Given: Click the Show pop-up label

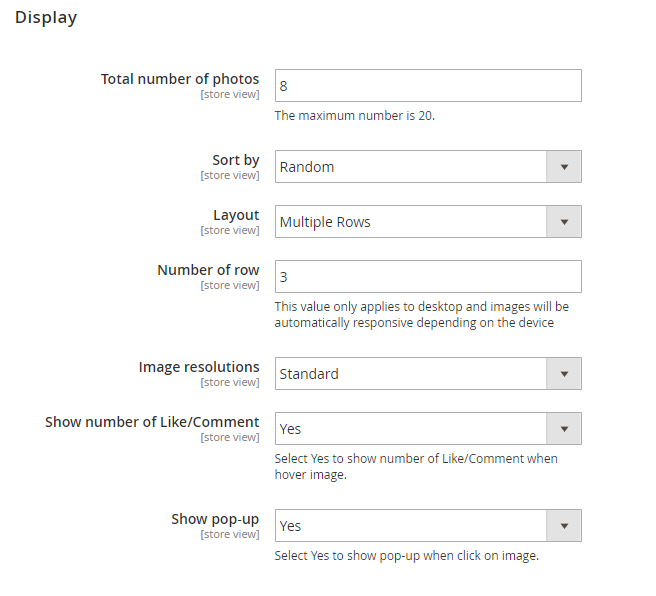Looking at the screenshot, I should click(x=215, y=519).
